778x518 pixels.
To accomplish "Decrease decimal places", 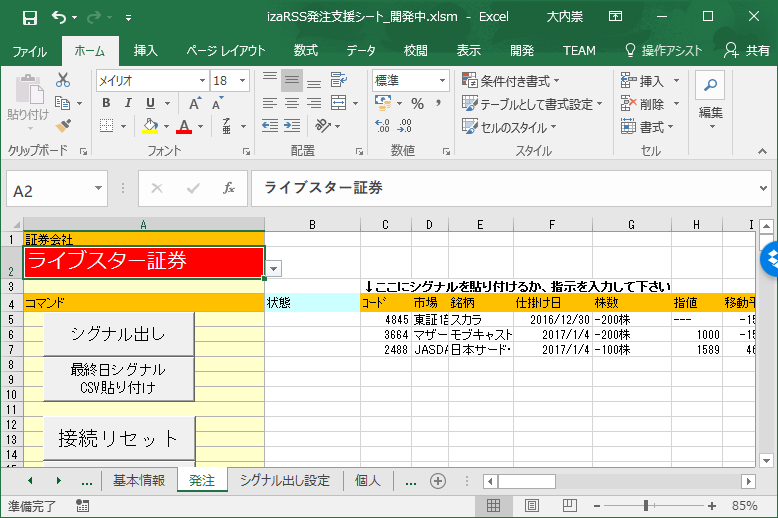I will click(x=404, y=126).
